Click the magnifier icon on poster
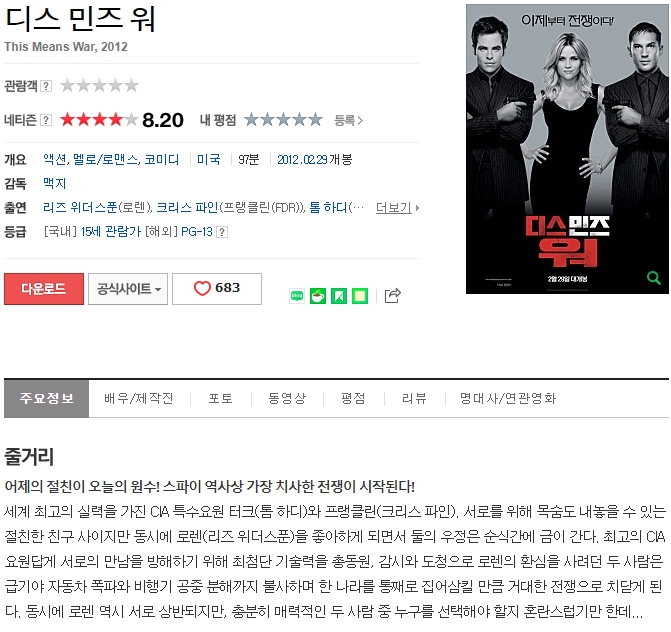Image resolution: width=671 pixels, height=632 pixels. 653,278
